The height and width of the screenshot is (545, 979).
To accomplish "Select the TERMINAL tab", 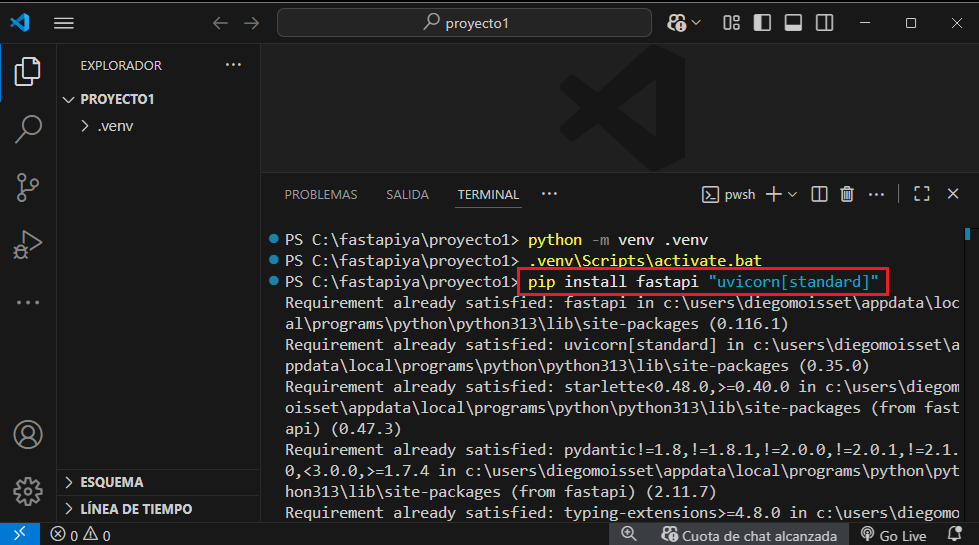I will point(488,195).
